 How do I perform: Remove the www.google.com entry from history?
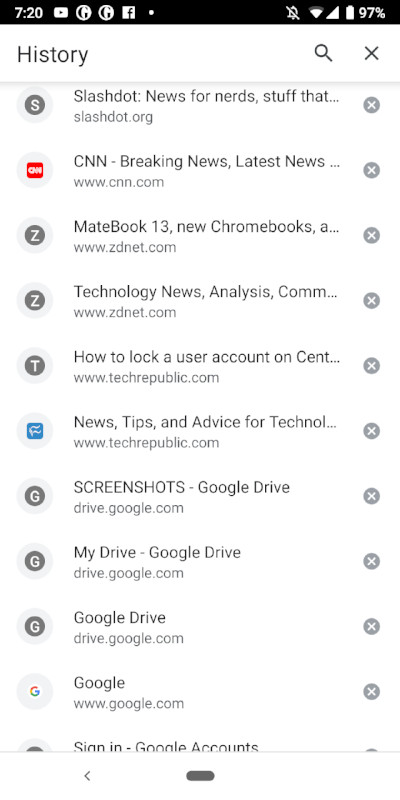[371, 692]
